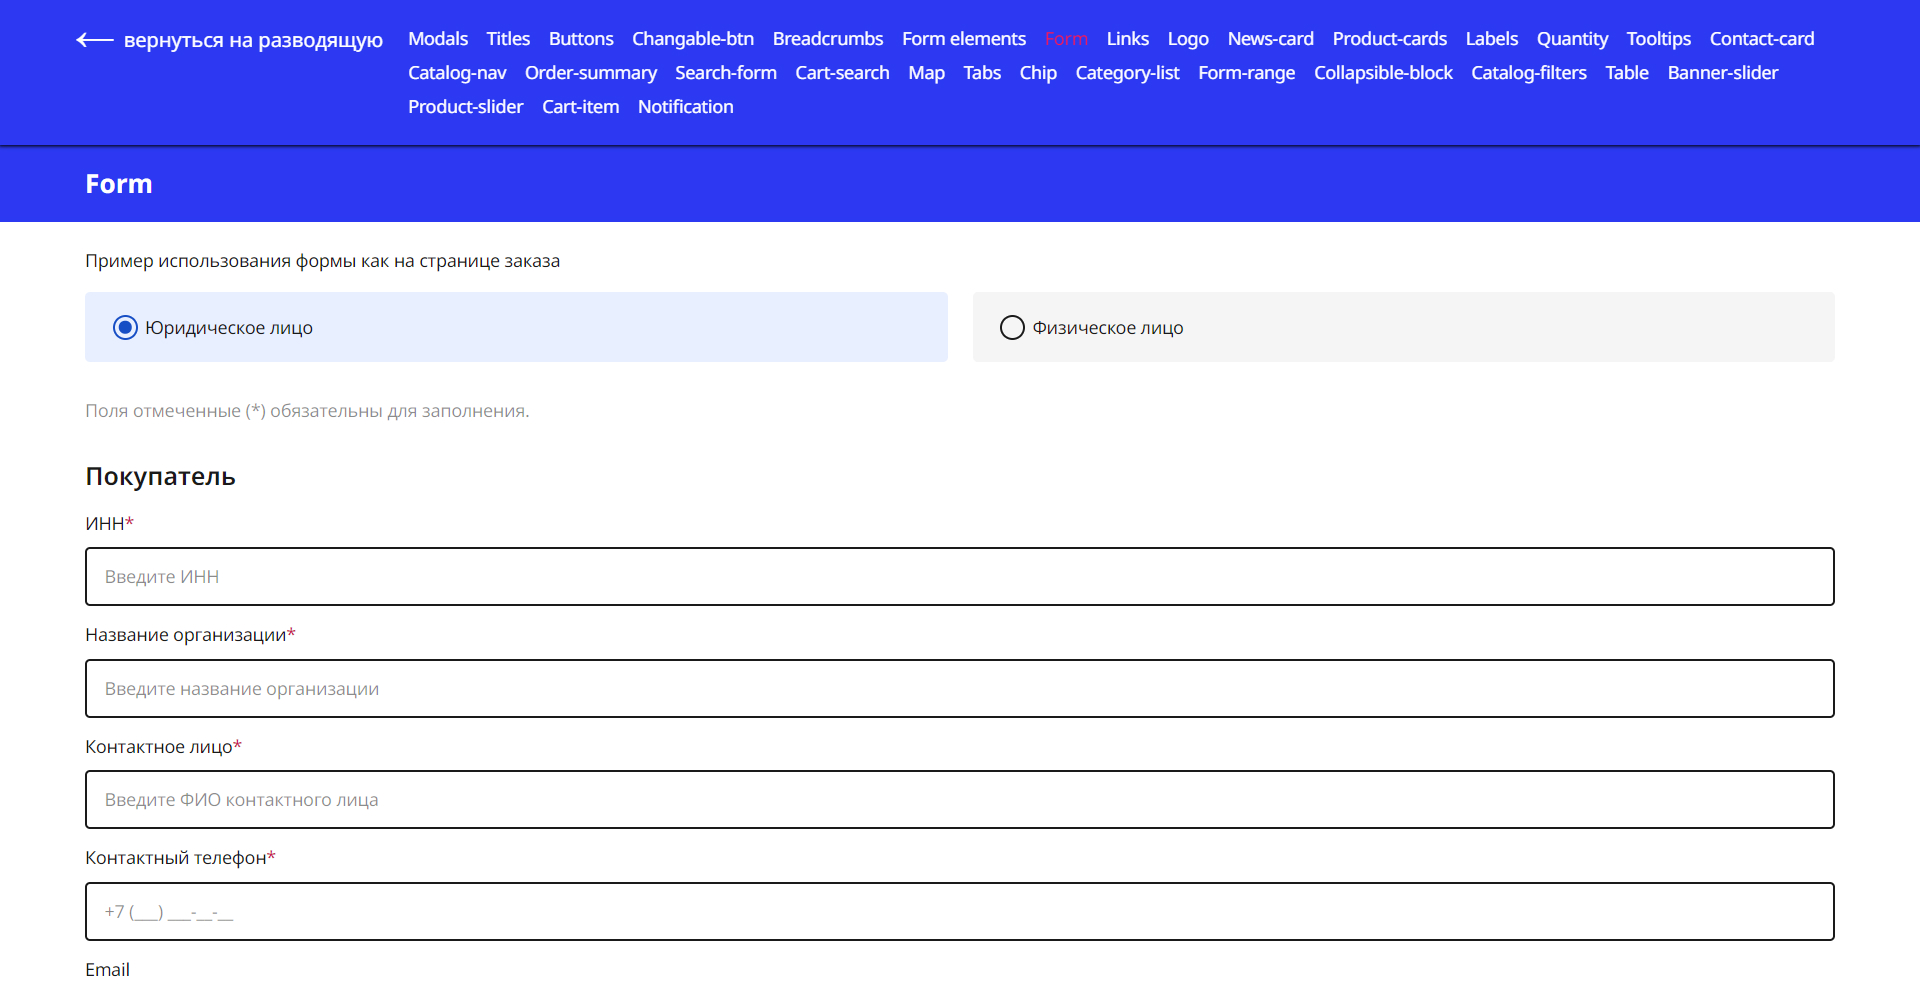Click the Контактный телефон phone field
1920x990 pixels.
(x=959, y=912)
